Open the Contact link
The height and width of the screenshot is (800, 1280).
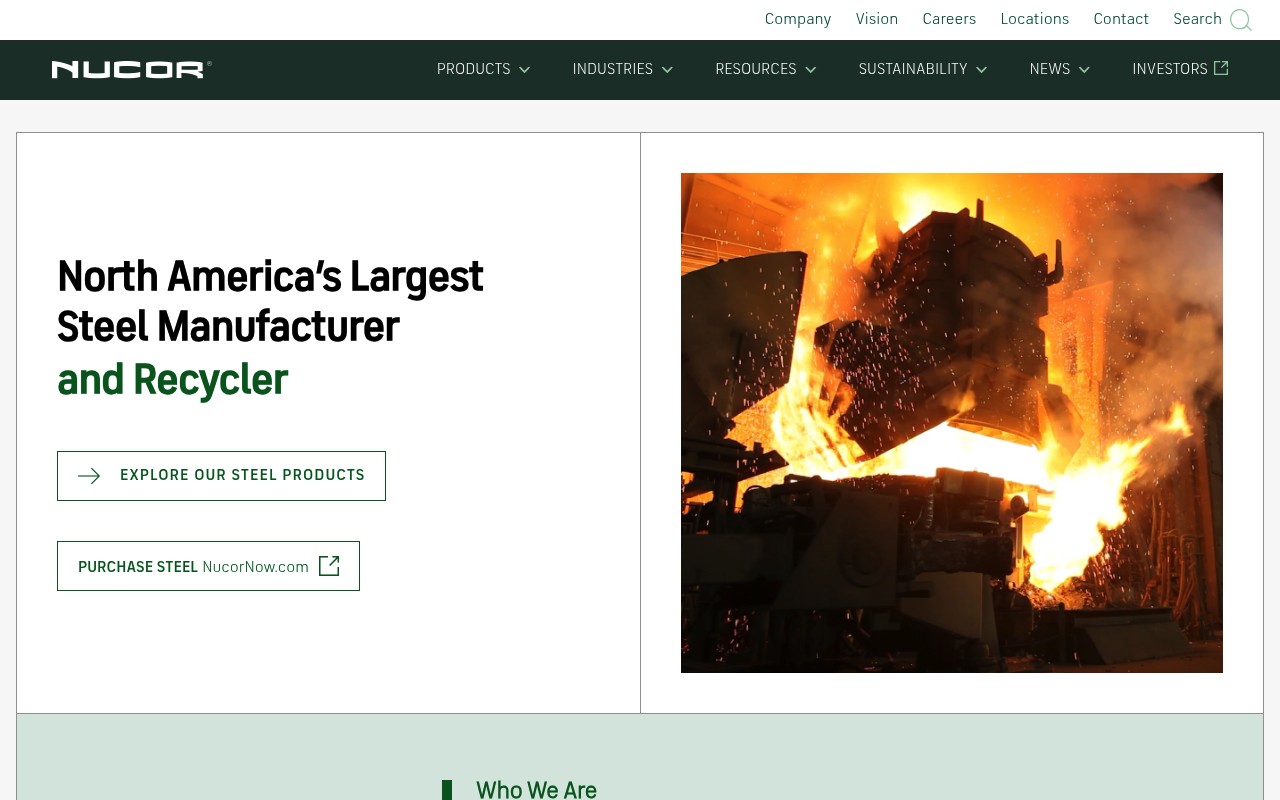(x=1121, y=19)
